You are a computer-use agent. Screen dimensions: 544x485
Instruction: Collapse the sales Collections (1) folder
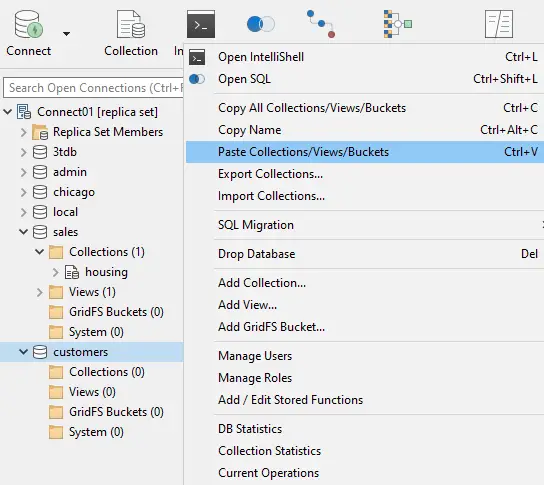tap(40, 252)
